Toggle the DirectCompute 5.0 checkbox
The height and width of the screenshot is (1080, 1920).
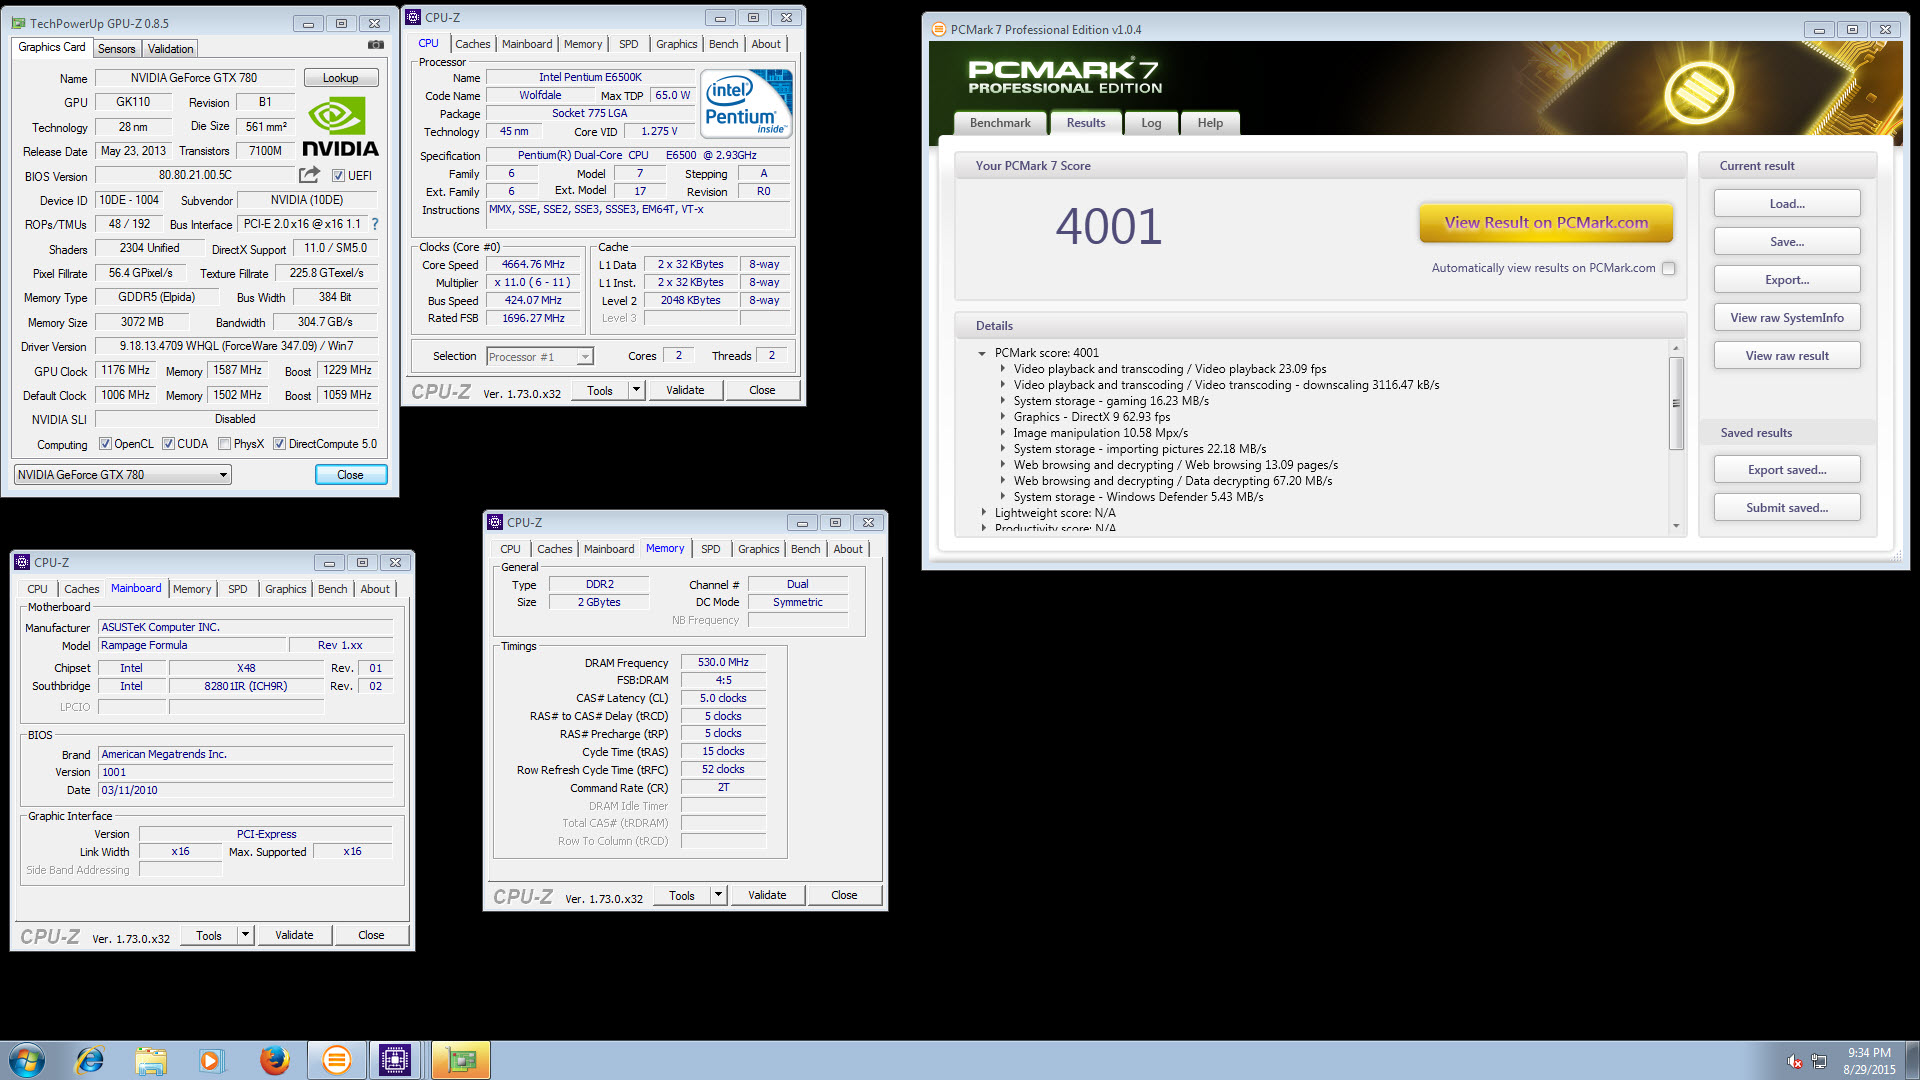click(x=280, y=444)
